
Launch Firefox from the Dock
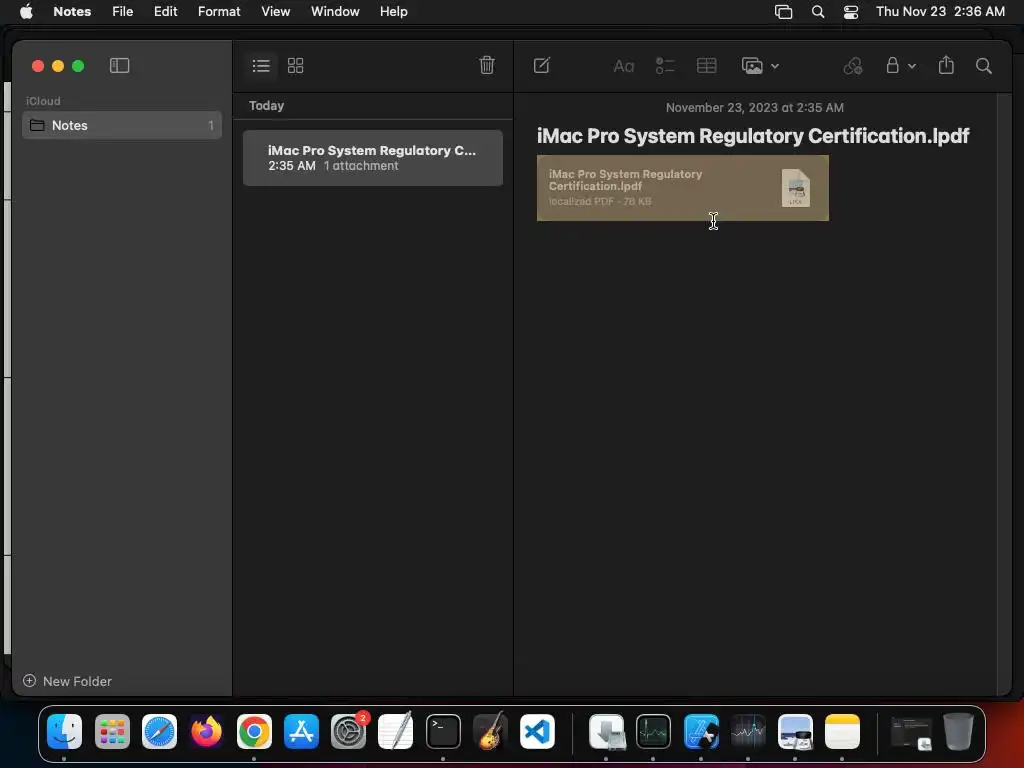(206, 731)
